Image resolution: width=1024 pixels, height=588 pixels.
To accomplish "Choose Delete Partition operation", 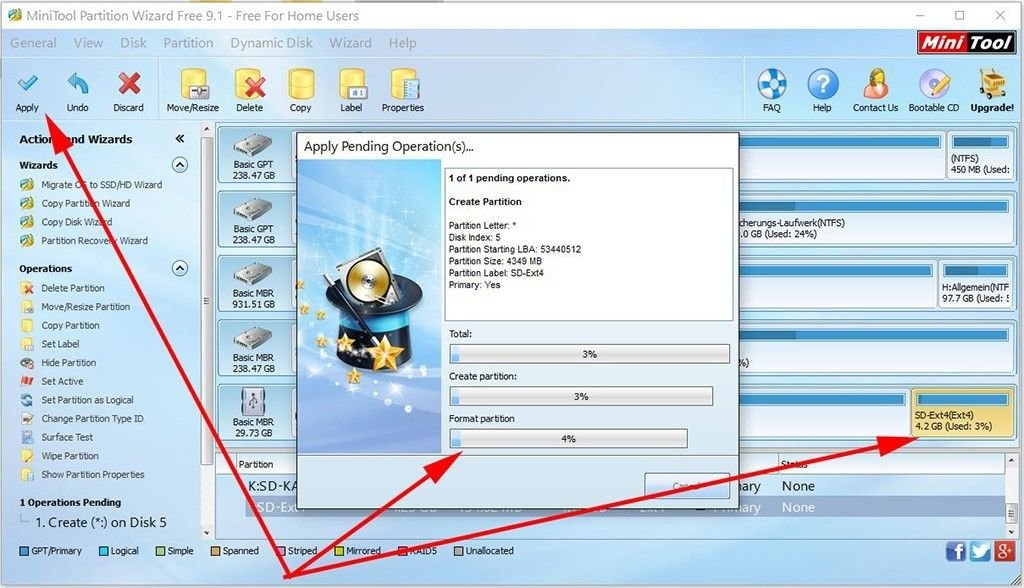I will [x=72, y=288].
